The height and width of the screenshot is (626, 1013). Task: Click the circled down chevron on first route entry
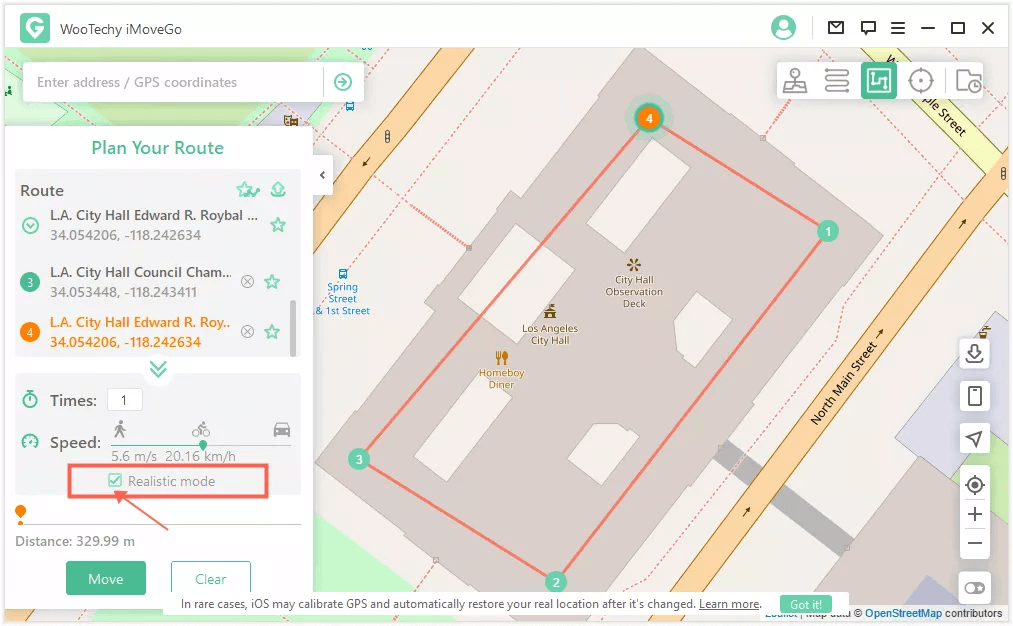tap(31, 225)
